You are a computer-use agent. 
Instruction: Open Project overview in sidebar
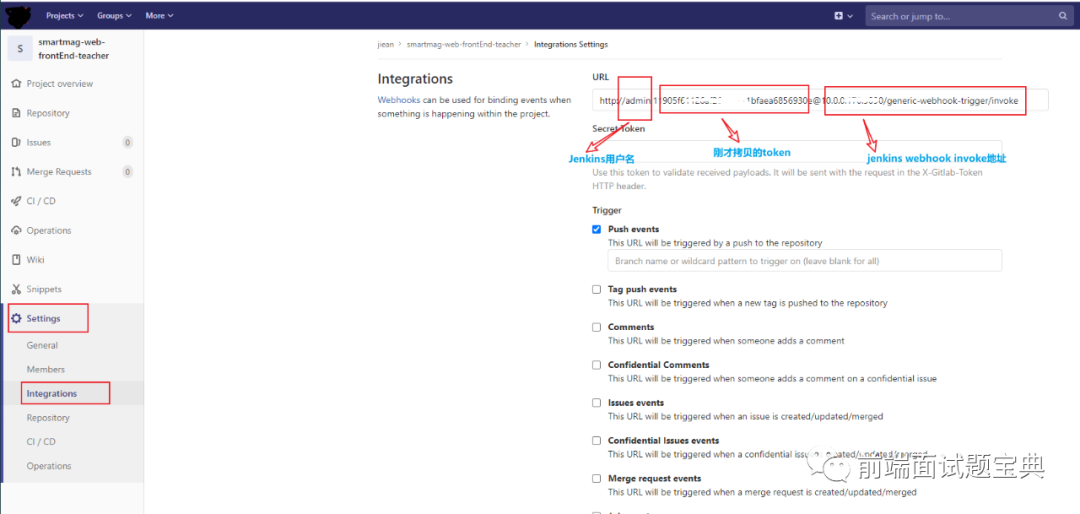click(60, 83)
